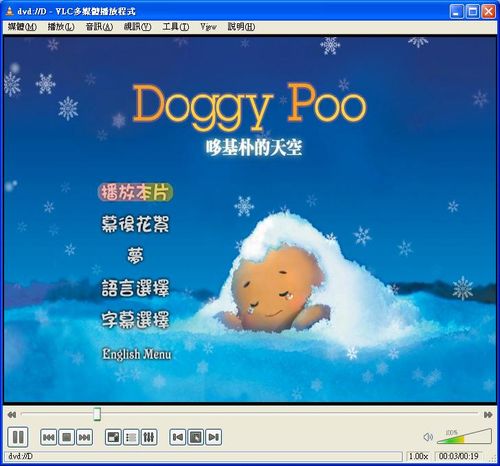The image size is (500, 466).
Task: Select 字幕選擇 on the DVD menu
Action: (135, 320)
